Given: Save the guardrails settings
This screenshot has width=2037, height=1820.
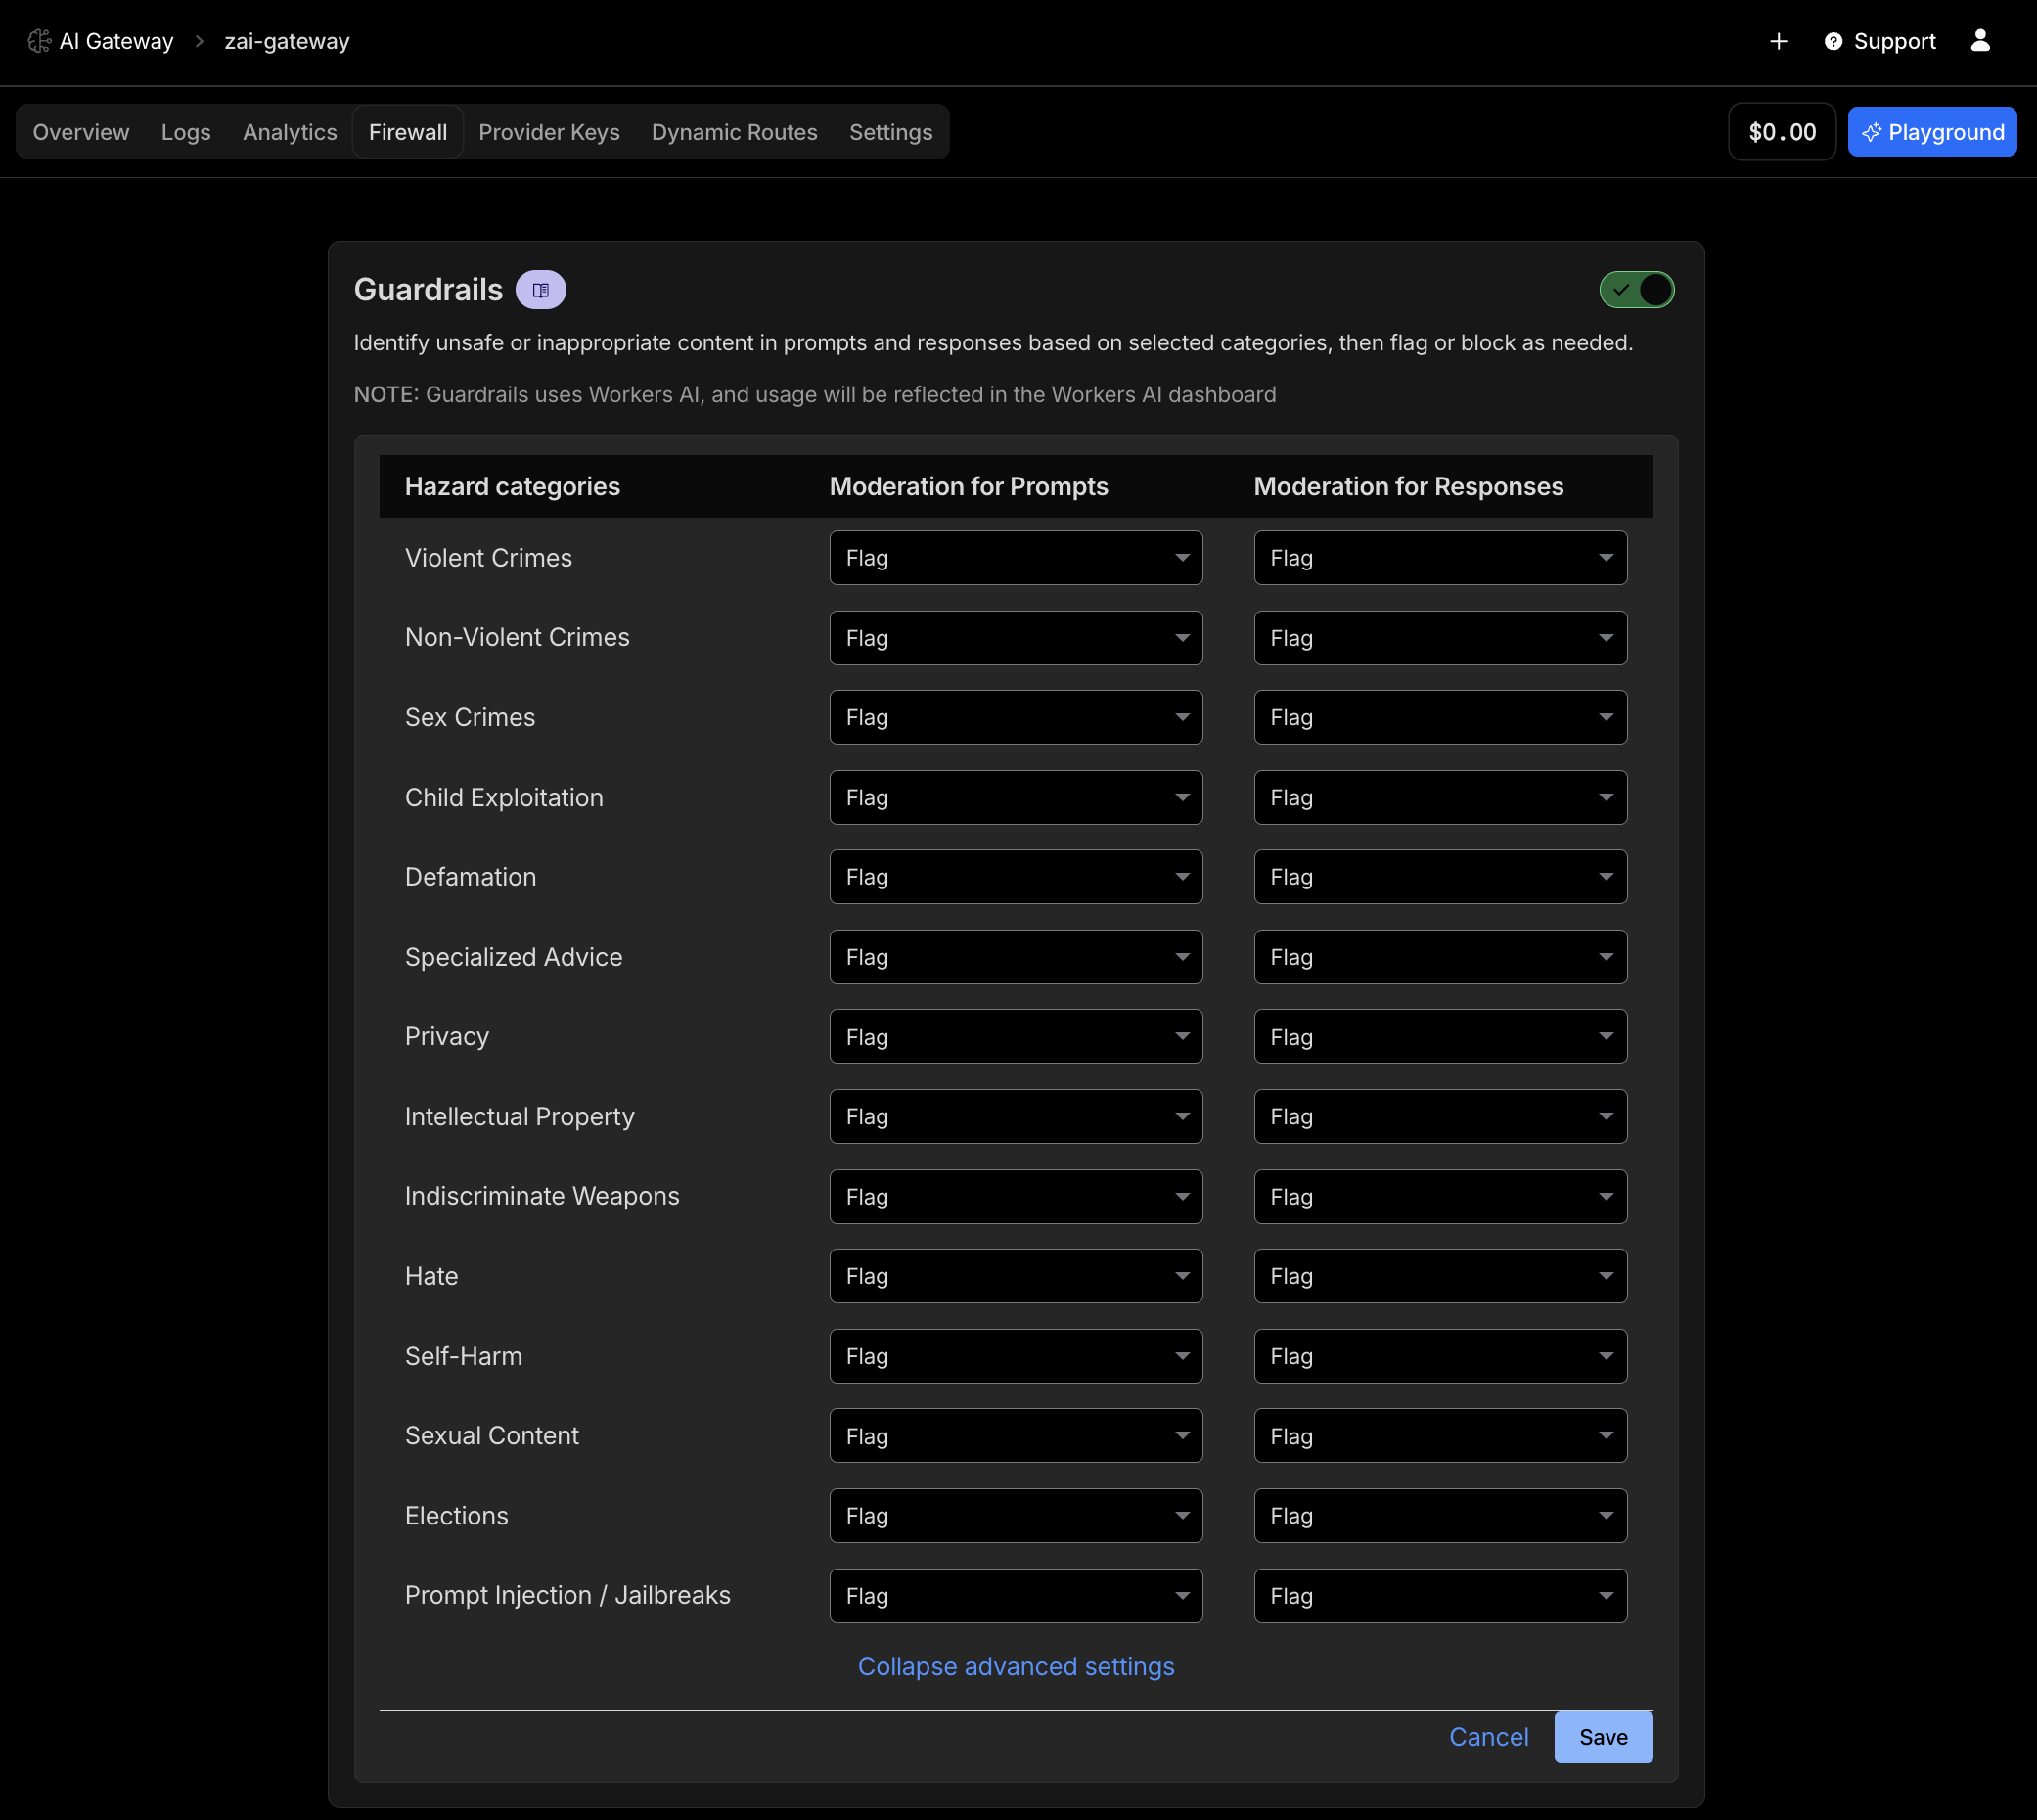Looking at the screenshot, I should [x=1603, y=1737].
